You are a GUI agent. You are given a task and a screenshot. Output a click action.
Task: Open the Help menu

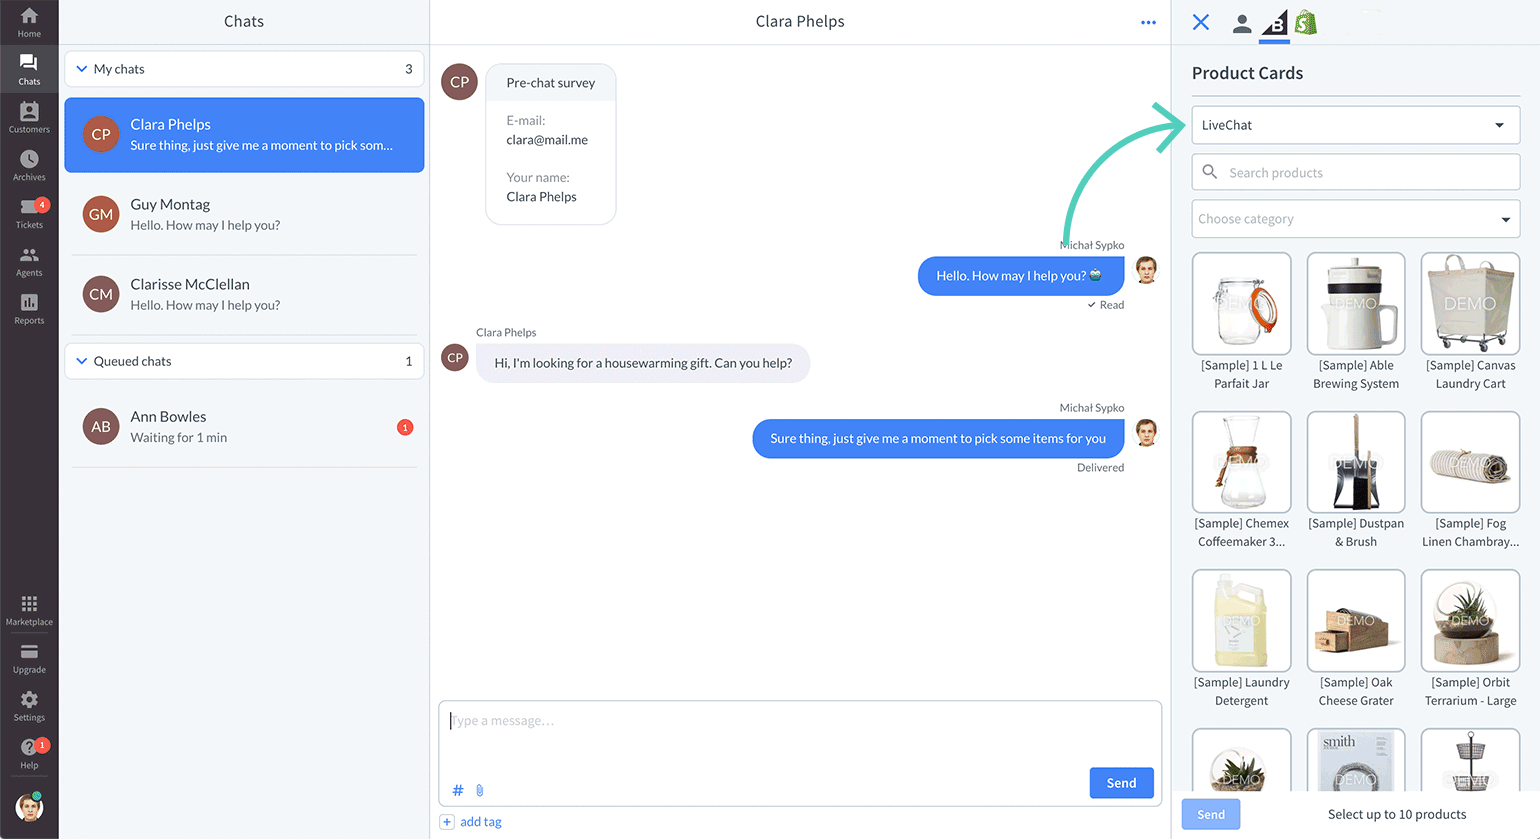(29, 754)
